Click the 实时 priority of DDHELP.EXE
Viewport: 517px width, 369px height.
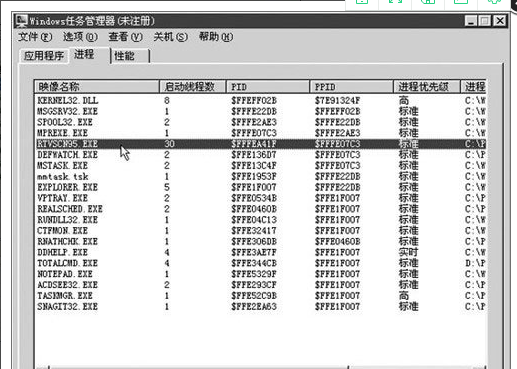408,252
